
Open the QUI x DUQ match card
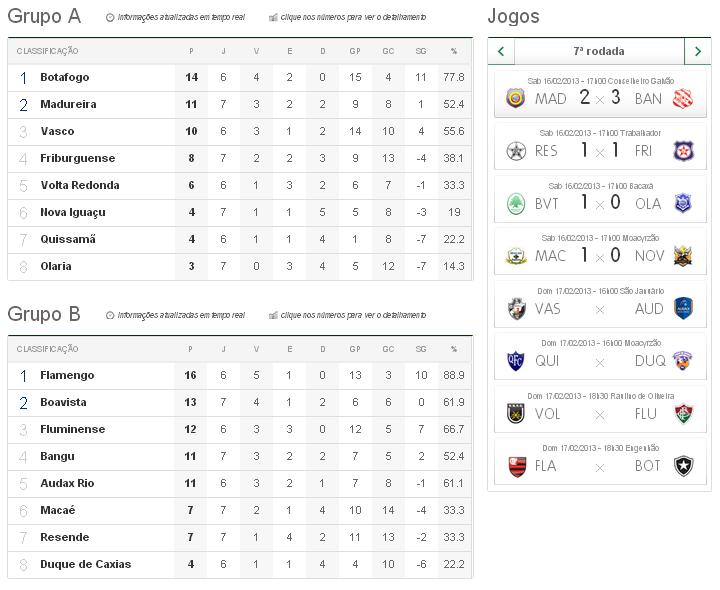pyautogui.click(x=599, y=360)
